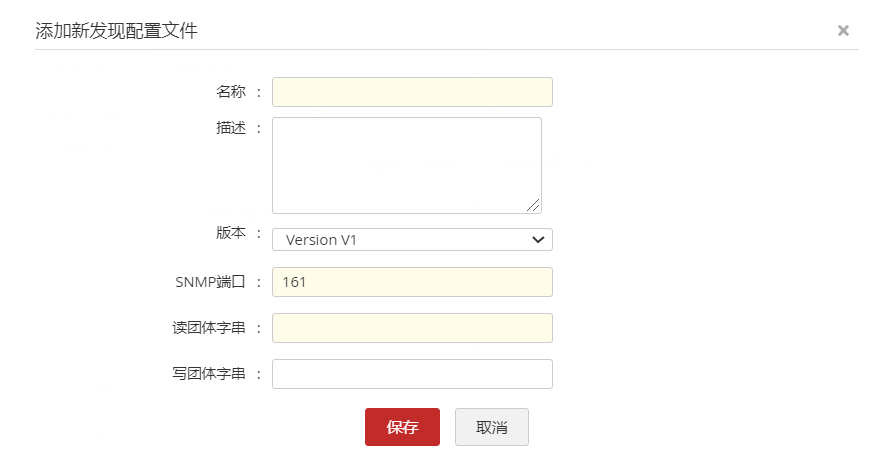Viewport: 879px width, 462px height.
Task: Focus the 描述 description text area
Action: [406, 165]
